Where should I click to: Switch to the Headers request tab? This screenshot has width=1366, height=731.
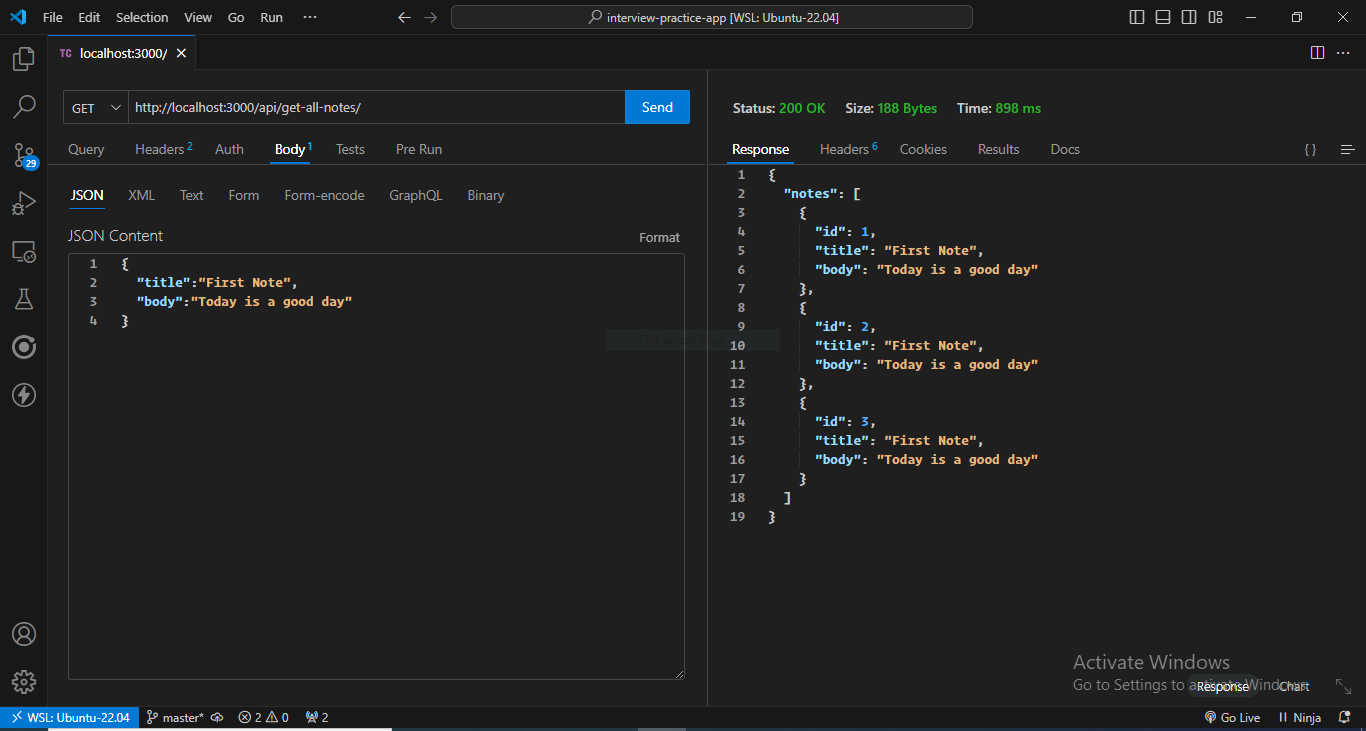pos(161,149)
